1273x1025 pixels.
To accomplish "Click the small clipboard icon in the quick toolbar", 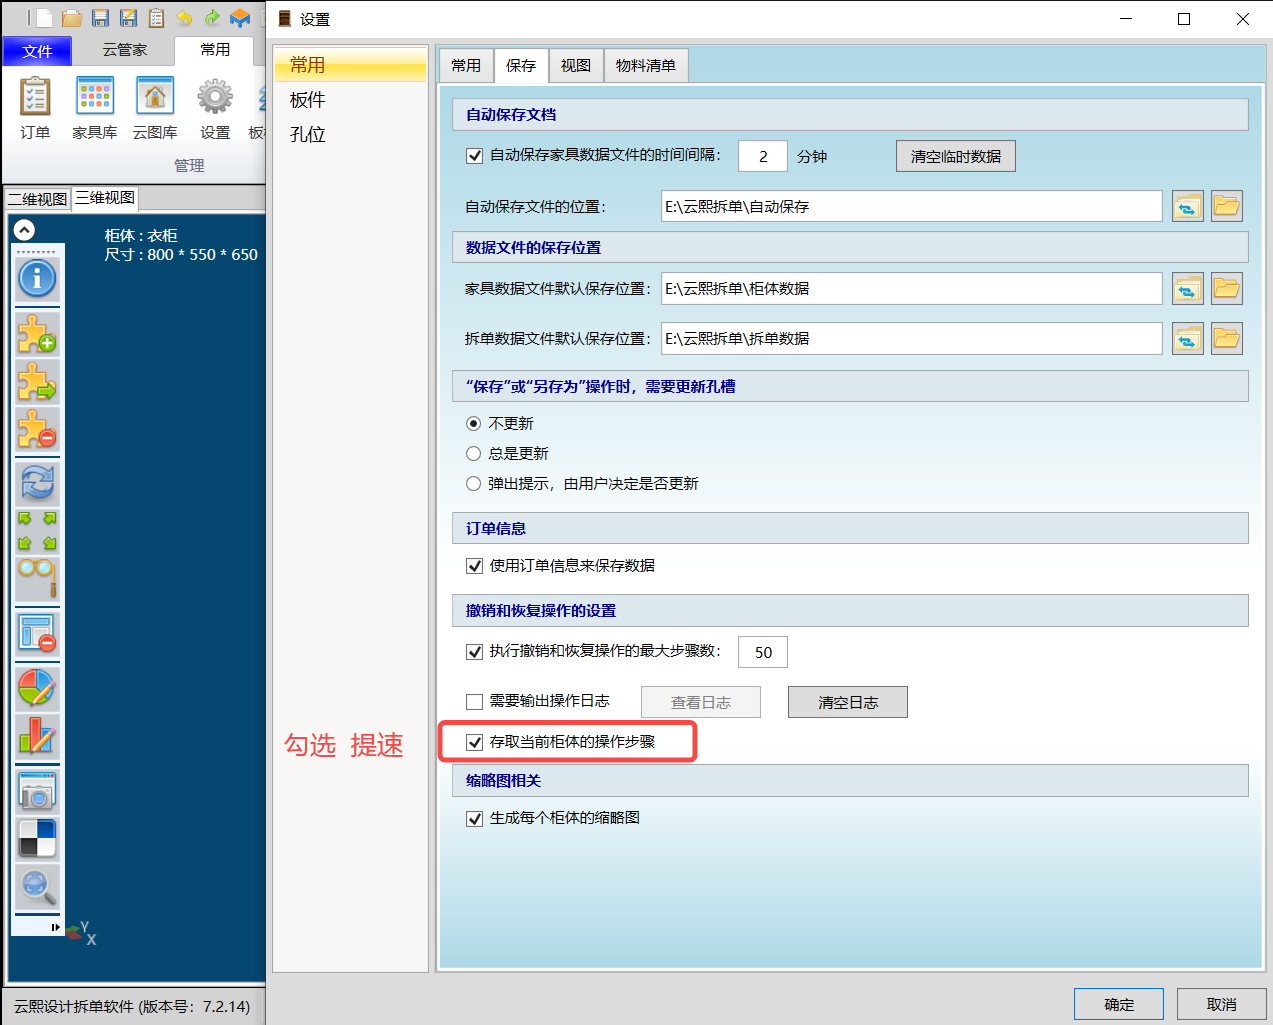I will pos(157,18).
